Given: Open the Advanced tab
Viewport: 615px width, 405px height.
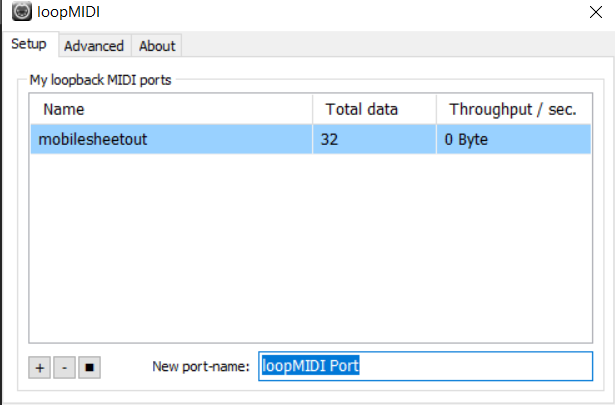Looking at the screenshot, I should [x=94, y=46].
